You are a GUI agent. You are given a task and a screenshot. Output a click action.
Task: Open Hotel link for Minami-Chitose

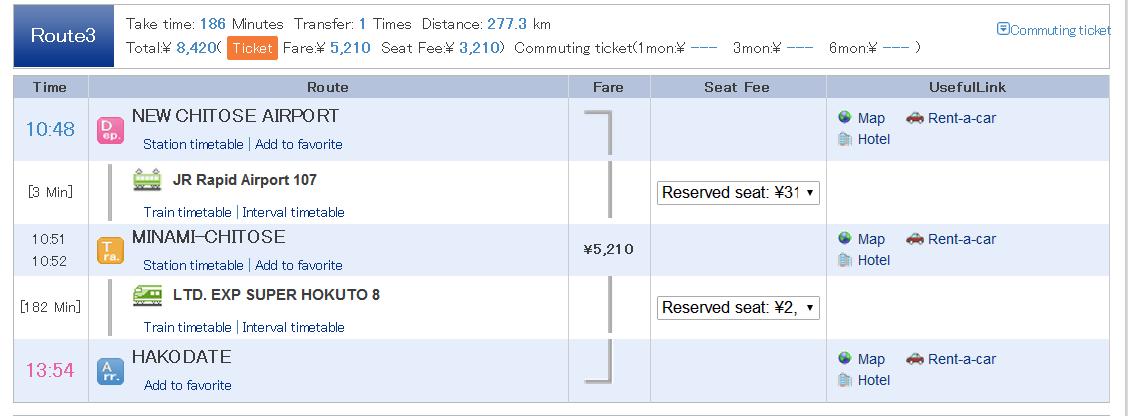coord(873,261)
